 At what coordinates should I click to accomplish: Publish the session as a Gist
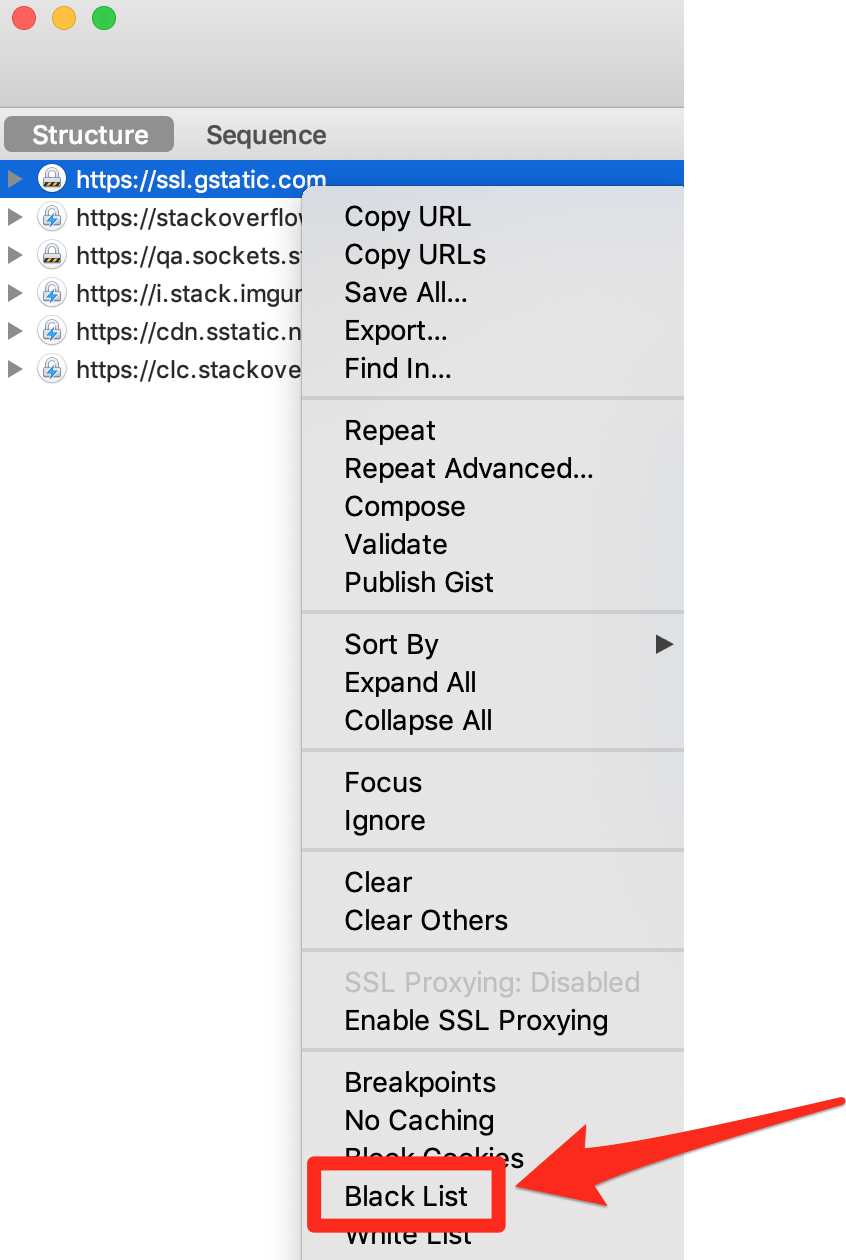point(418,582)
